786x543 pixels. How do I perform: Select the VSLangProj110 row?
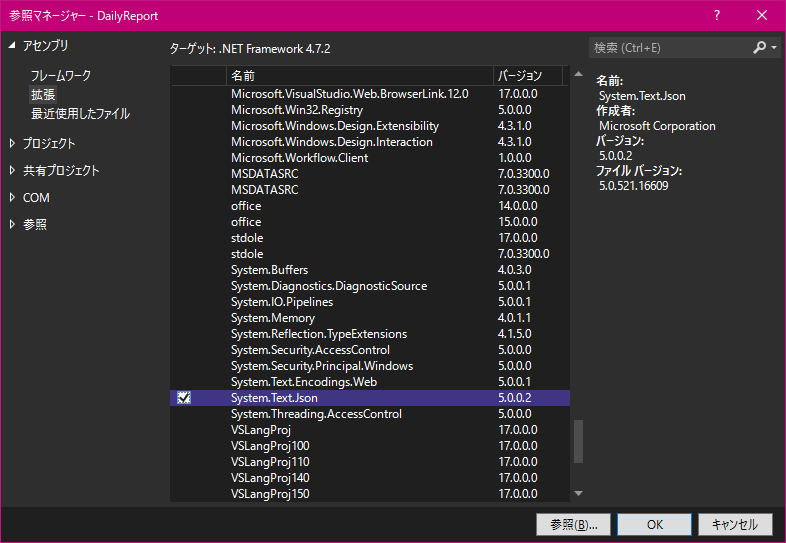click(x=370, y=462)
